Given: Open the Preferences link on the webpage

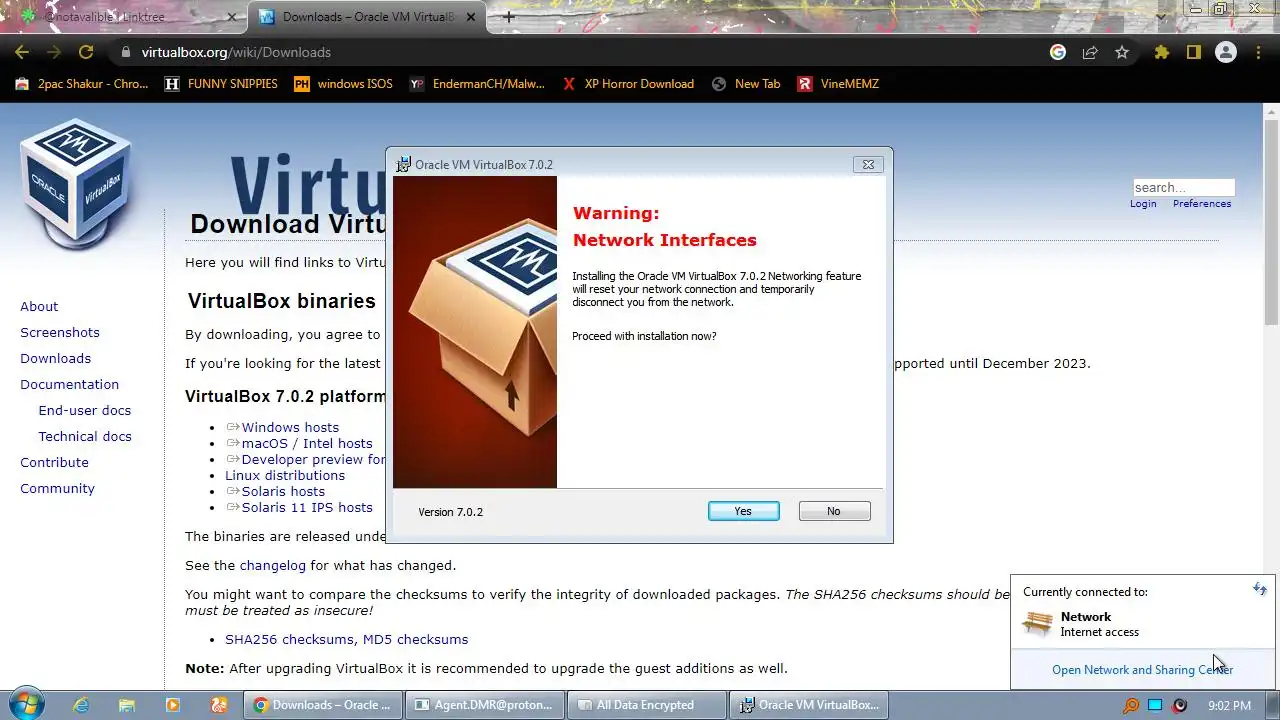Looking at the screenshot, I should tap(1202, 204).
